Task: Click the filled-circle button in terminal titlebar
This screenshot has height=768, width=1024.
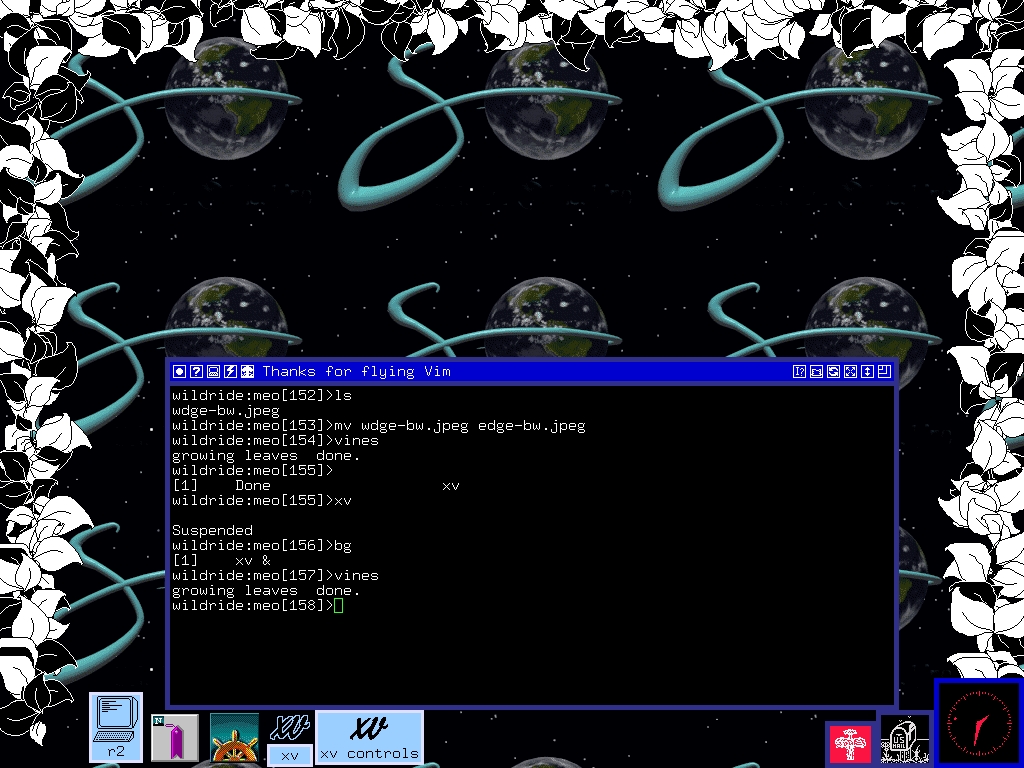Action: pyautogui.click(x=179, y=372)
